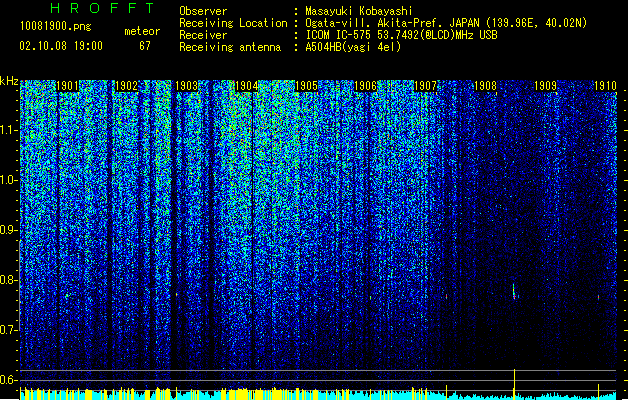Click the Receiving Location label

pyautogui.click(x=233, y=23)
